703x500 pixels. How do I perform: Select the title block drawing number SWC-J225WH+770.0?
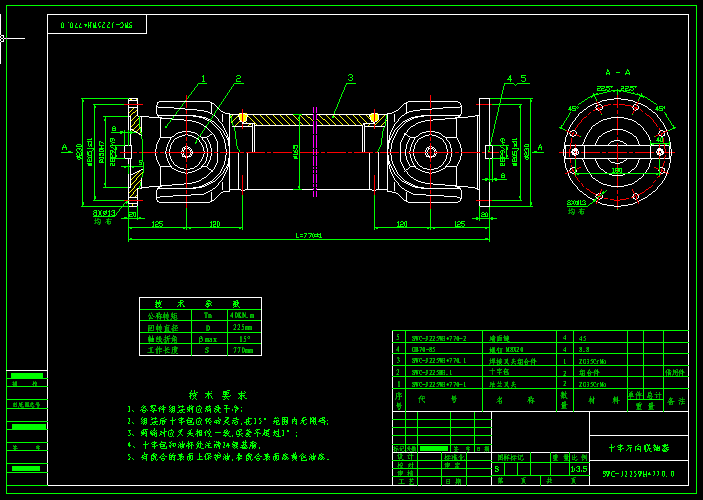pyautogui.click(x=638, y=474)
